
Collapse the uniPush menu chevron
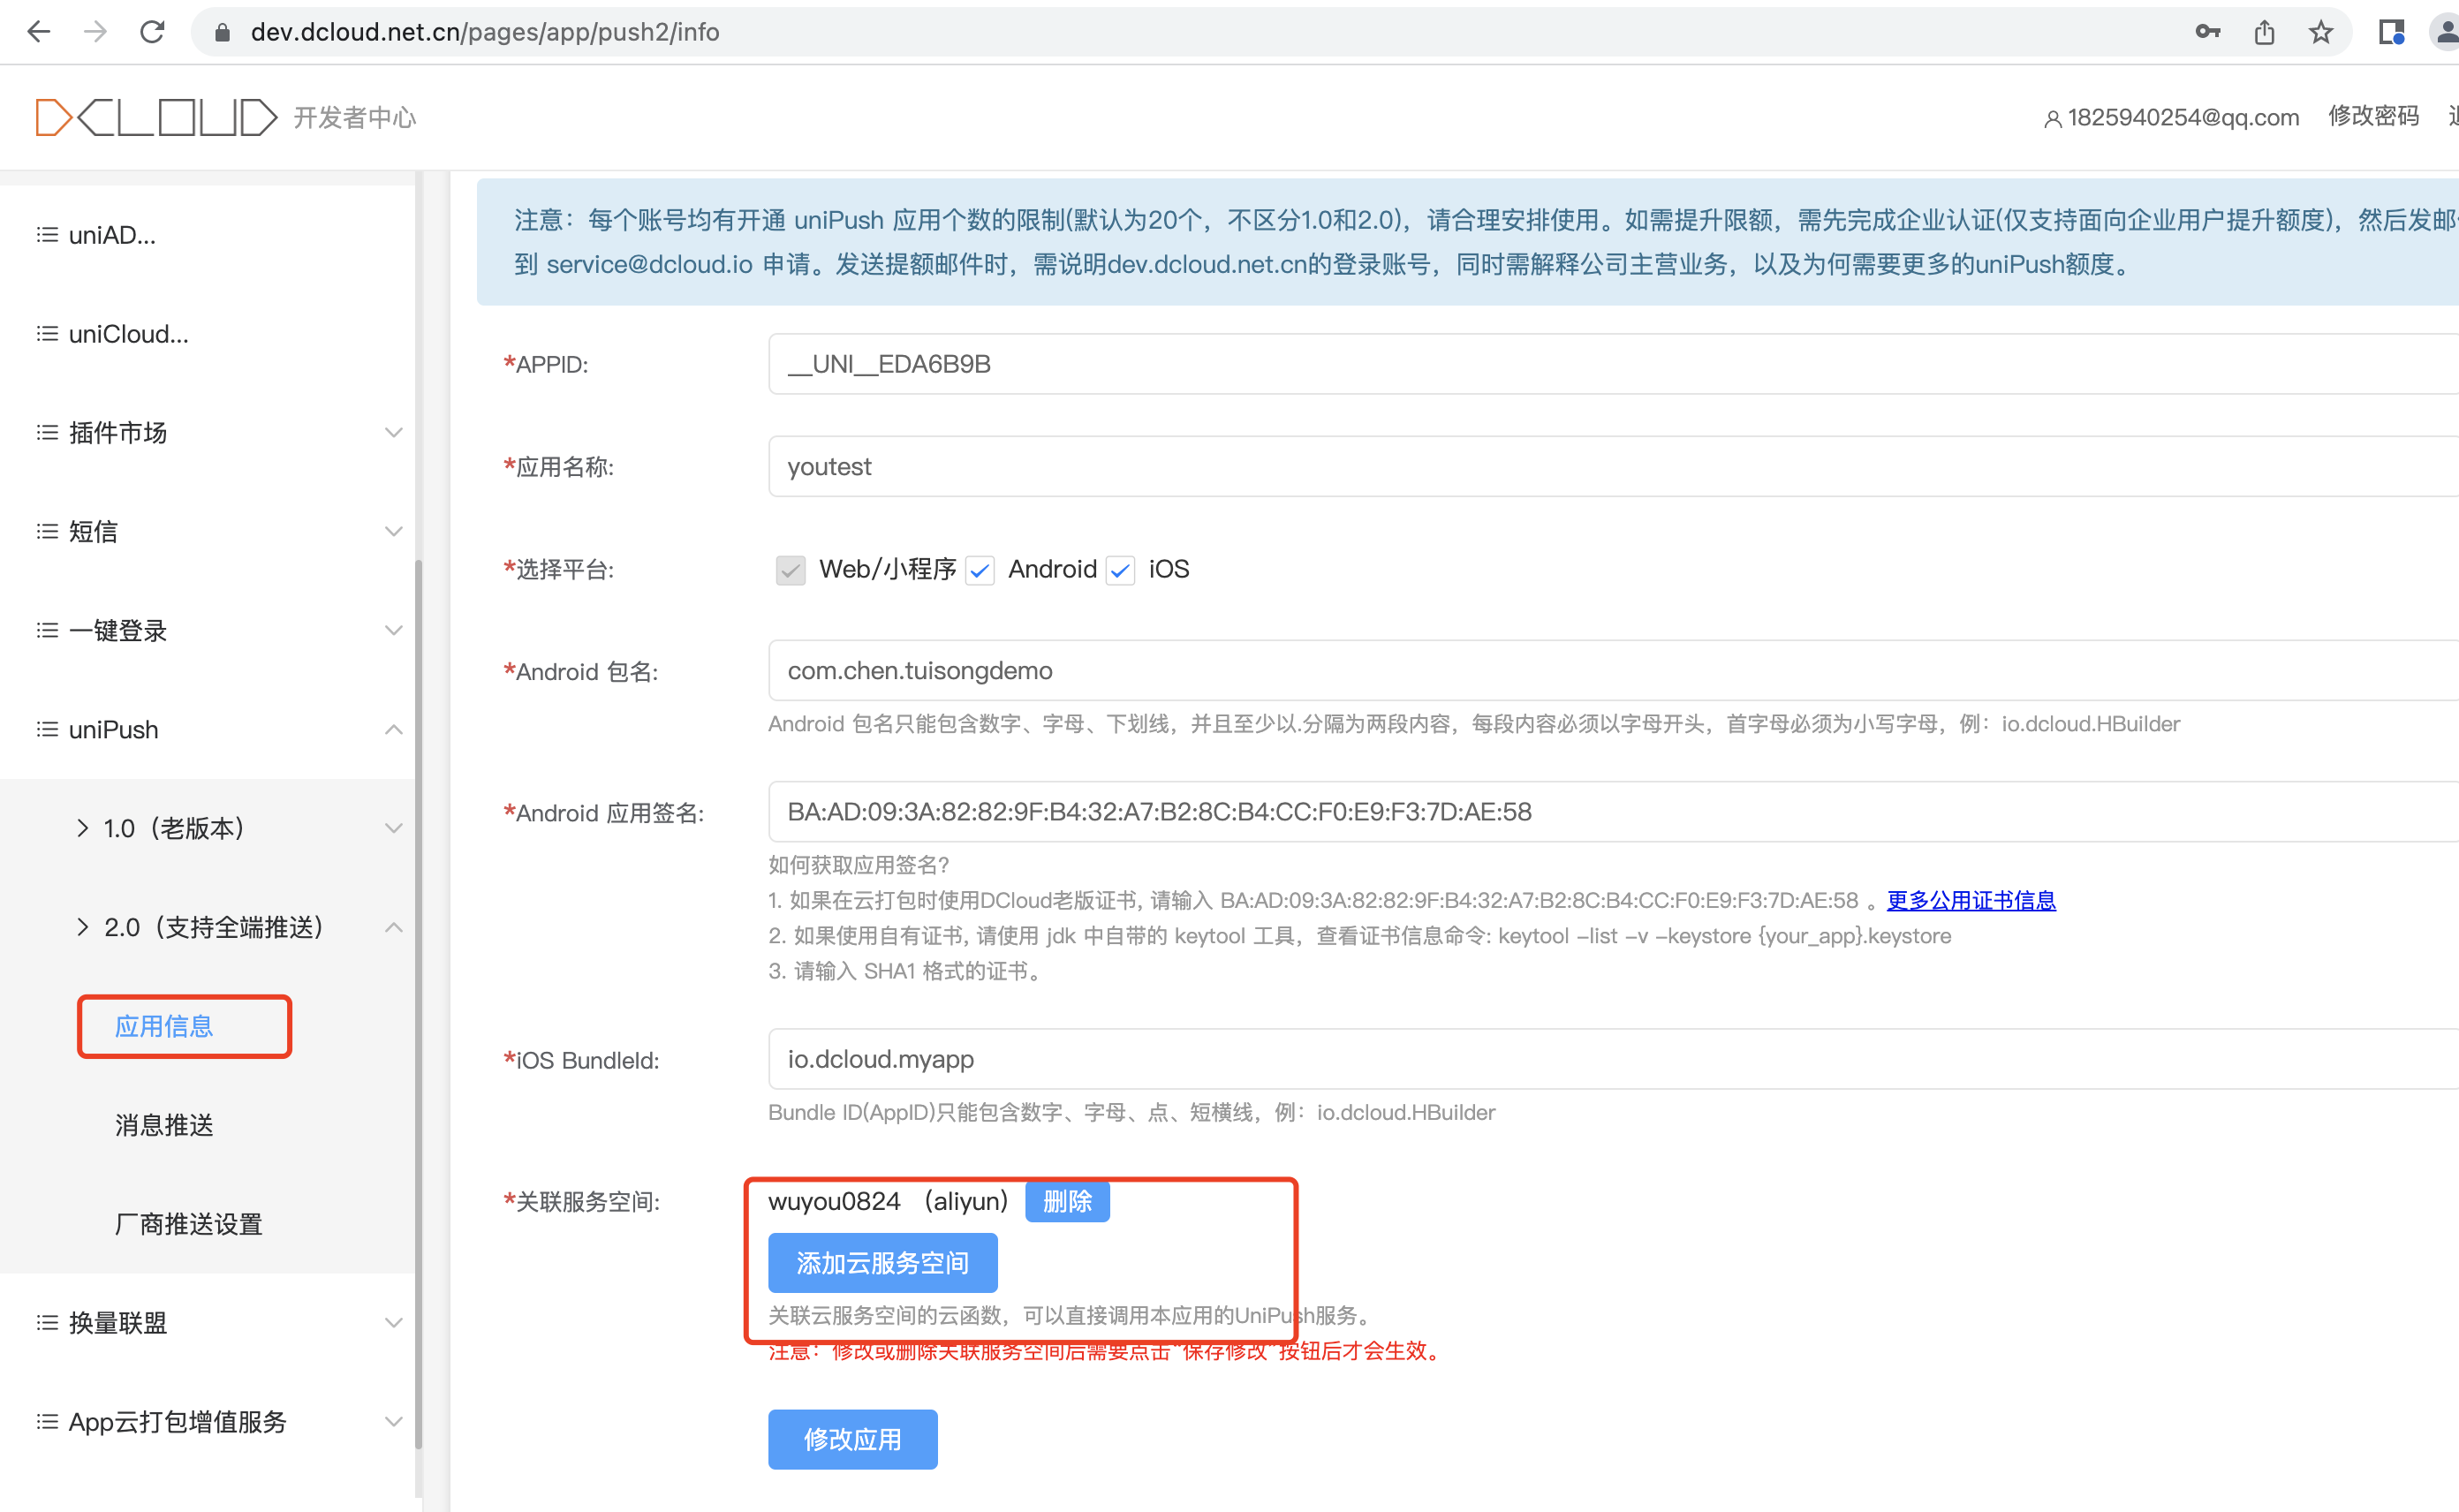click(x=394, y=730)
